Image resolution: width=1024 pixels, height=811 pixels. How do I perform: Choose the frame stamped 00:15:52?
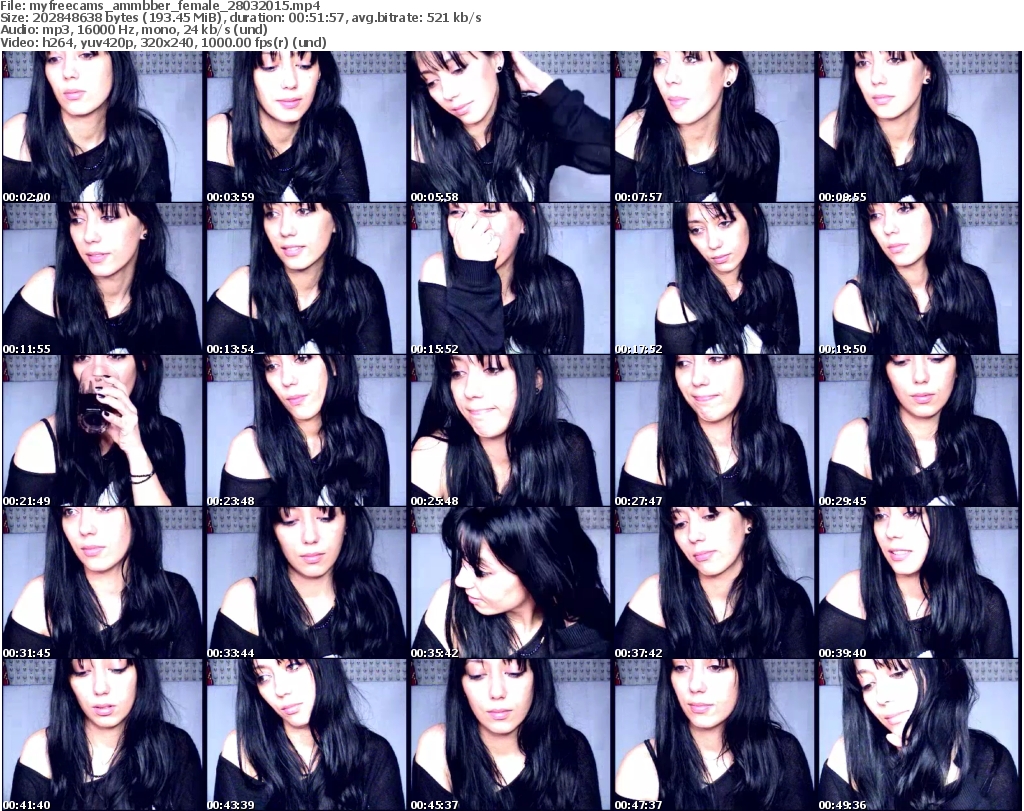pyautogui.click(x=510, y=279)
